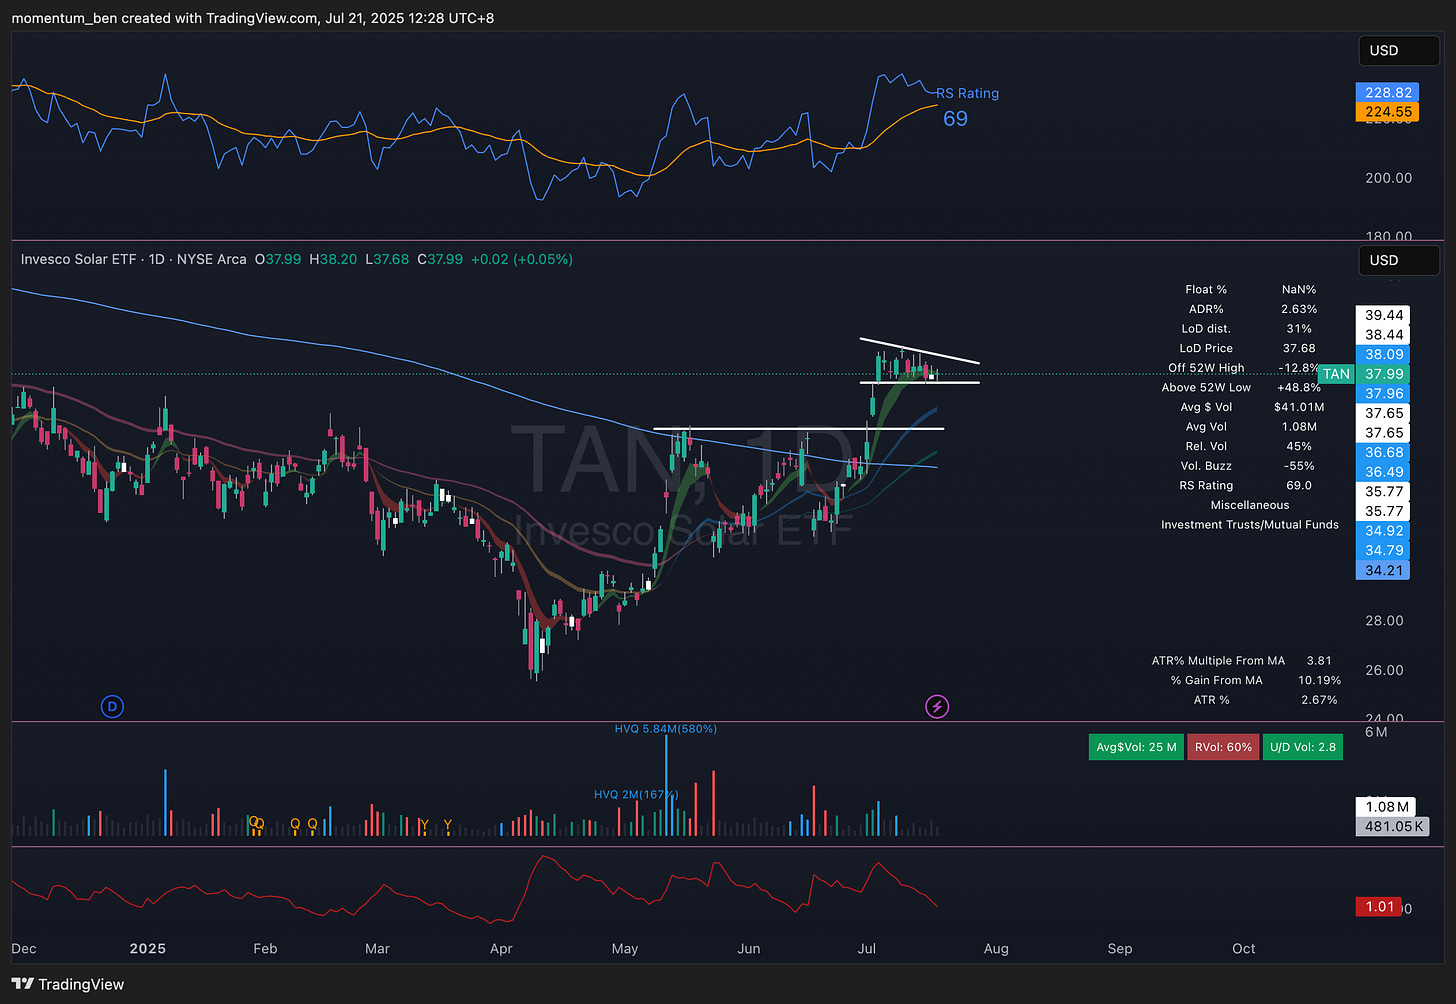Click the Rel. Vol value 45%
Screen dimensions: 1456x1004
tap(1299, 446)
